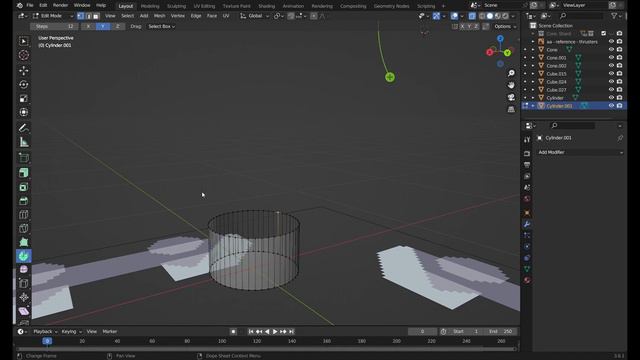Open the File menu
This screenshot has height=360, width=640.
pos(30,5)
